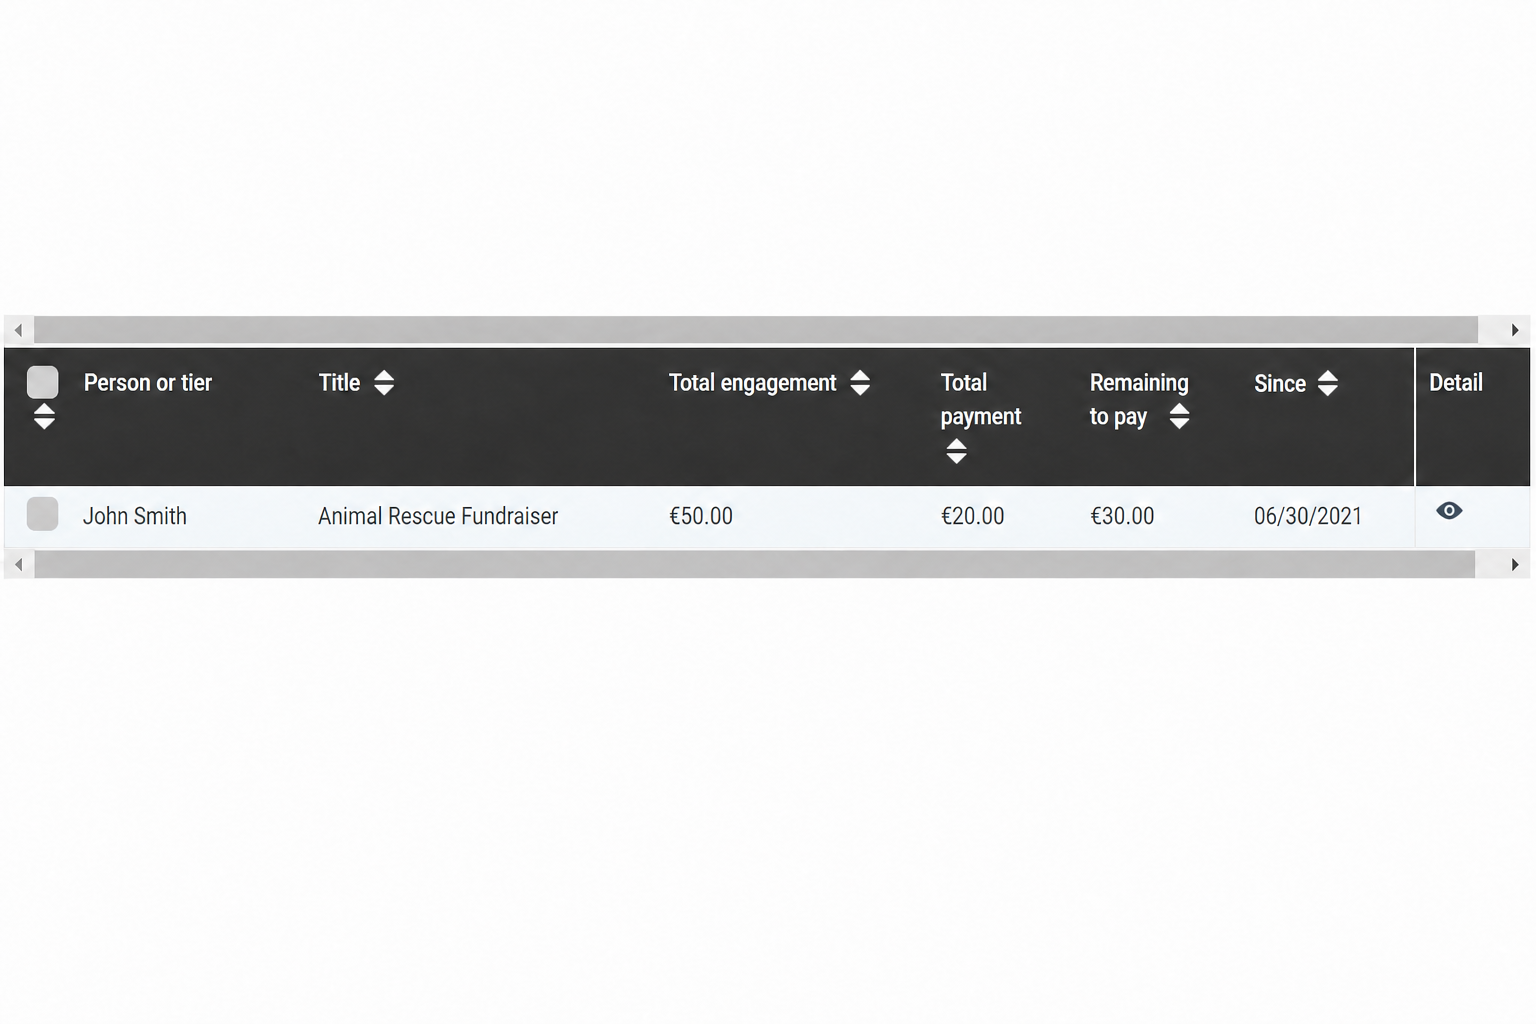Screen dimensions: 1536x1024
Task: Sort by Since date sort arrows
Action: pos(1328,383)
